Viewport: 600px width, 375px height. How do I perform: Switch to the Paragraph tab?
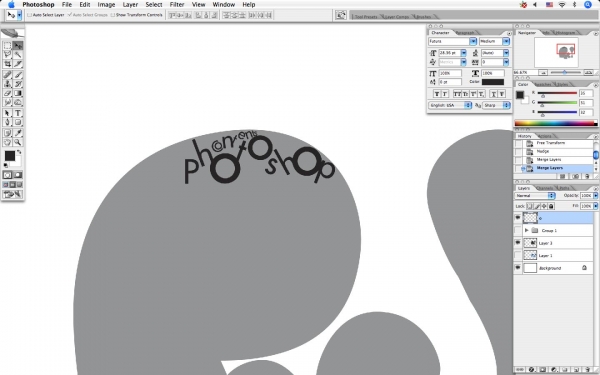click(x=465, y=33)
